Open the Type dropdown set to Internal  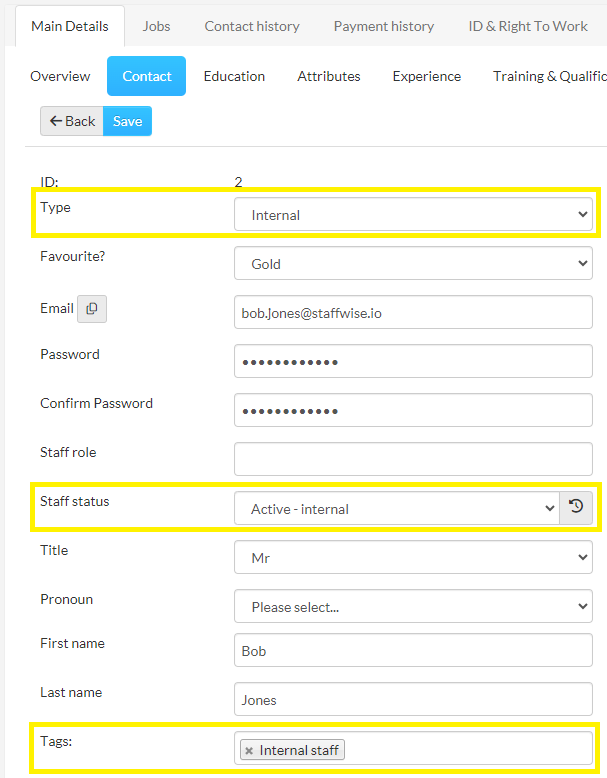click(x=413, y=214)
